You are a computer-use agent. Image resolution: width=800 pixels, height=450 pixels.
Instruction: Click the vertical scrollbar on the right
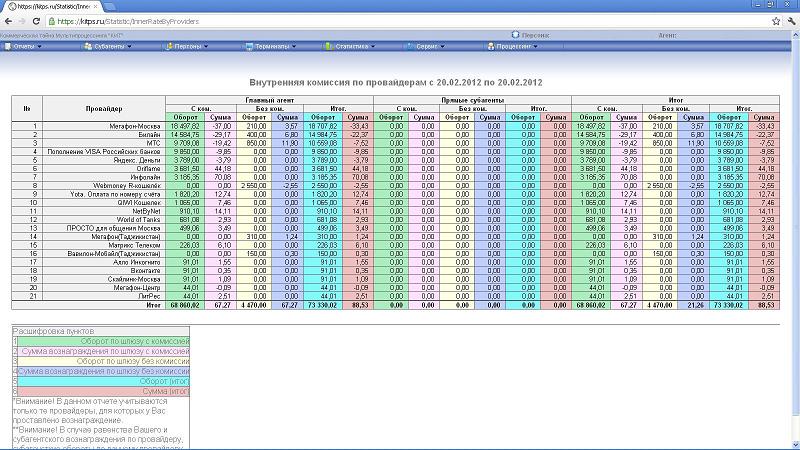click(795, 230)
